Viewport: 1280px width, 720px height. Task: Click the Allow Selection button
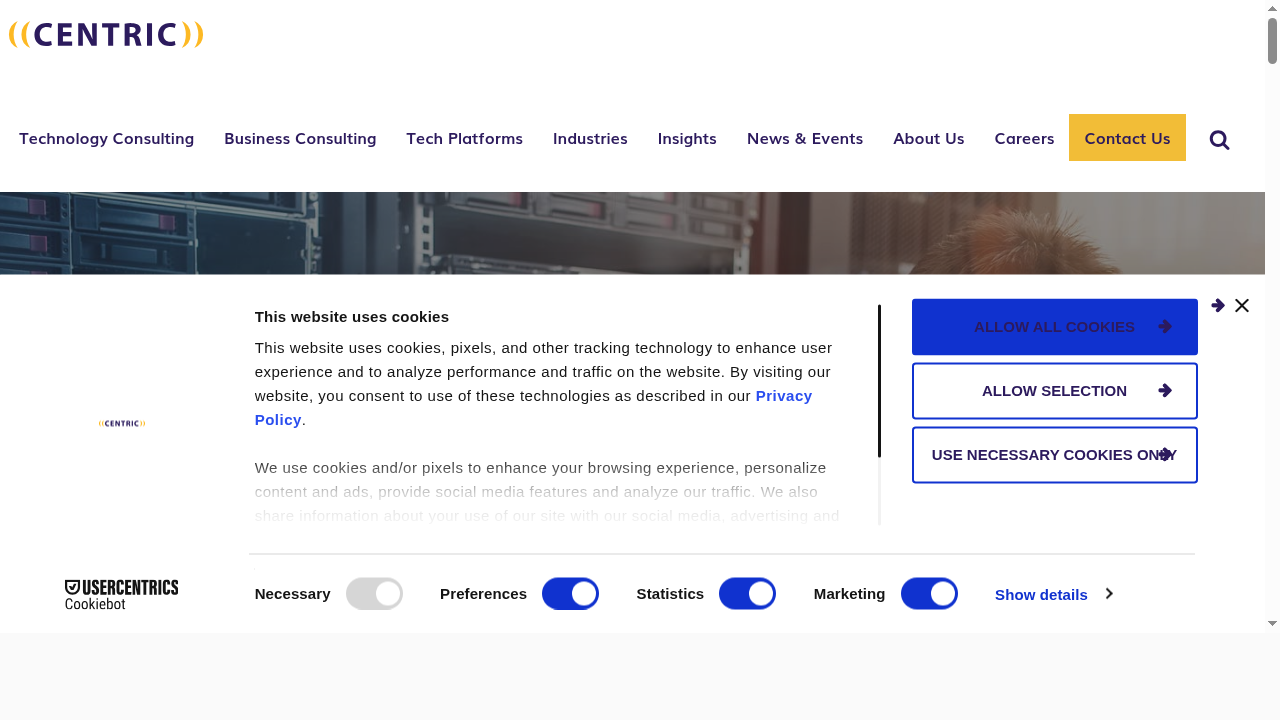coord(1055,391)
